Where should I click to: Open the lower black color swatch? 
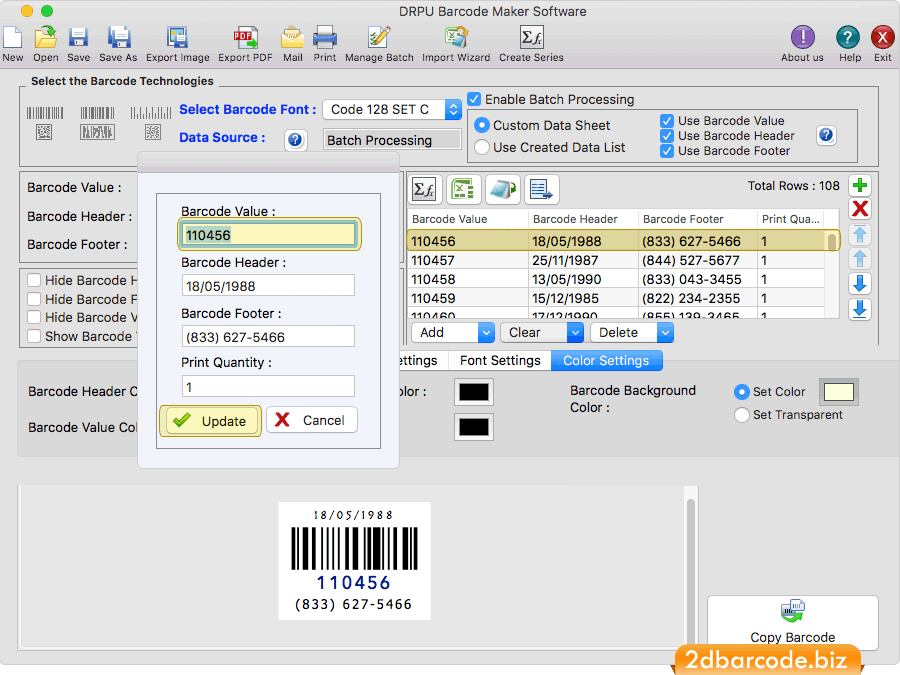(474, 427)
